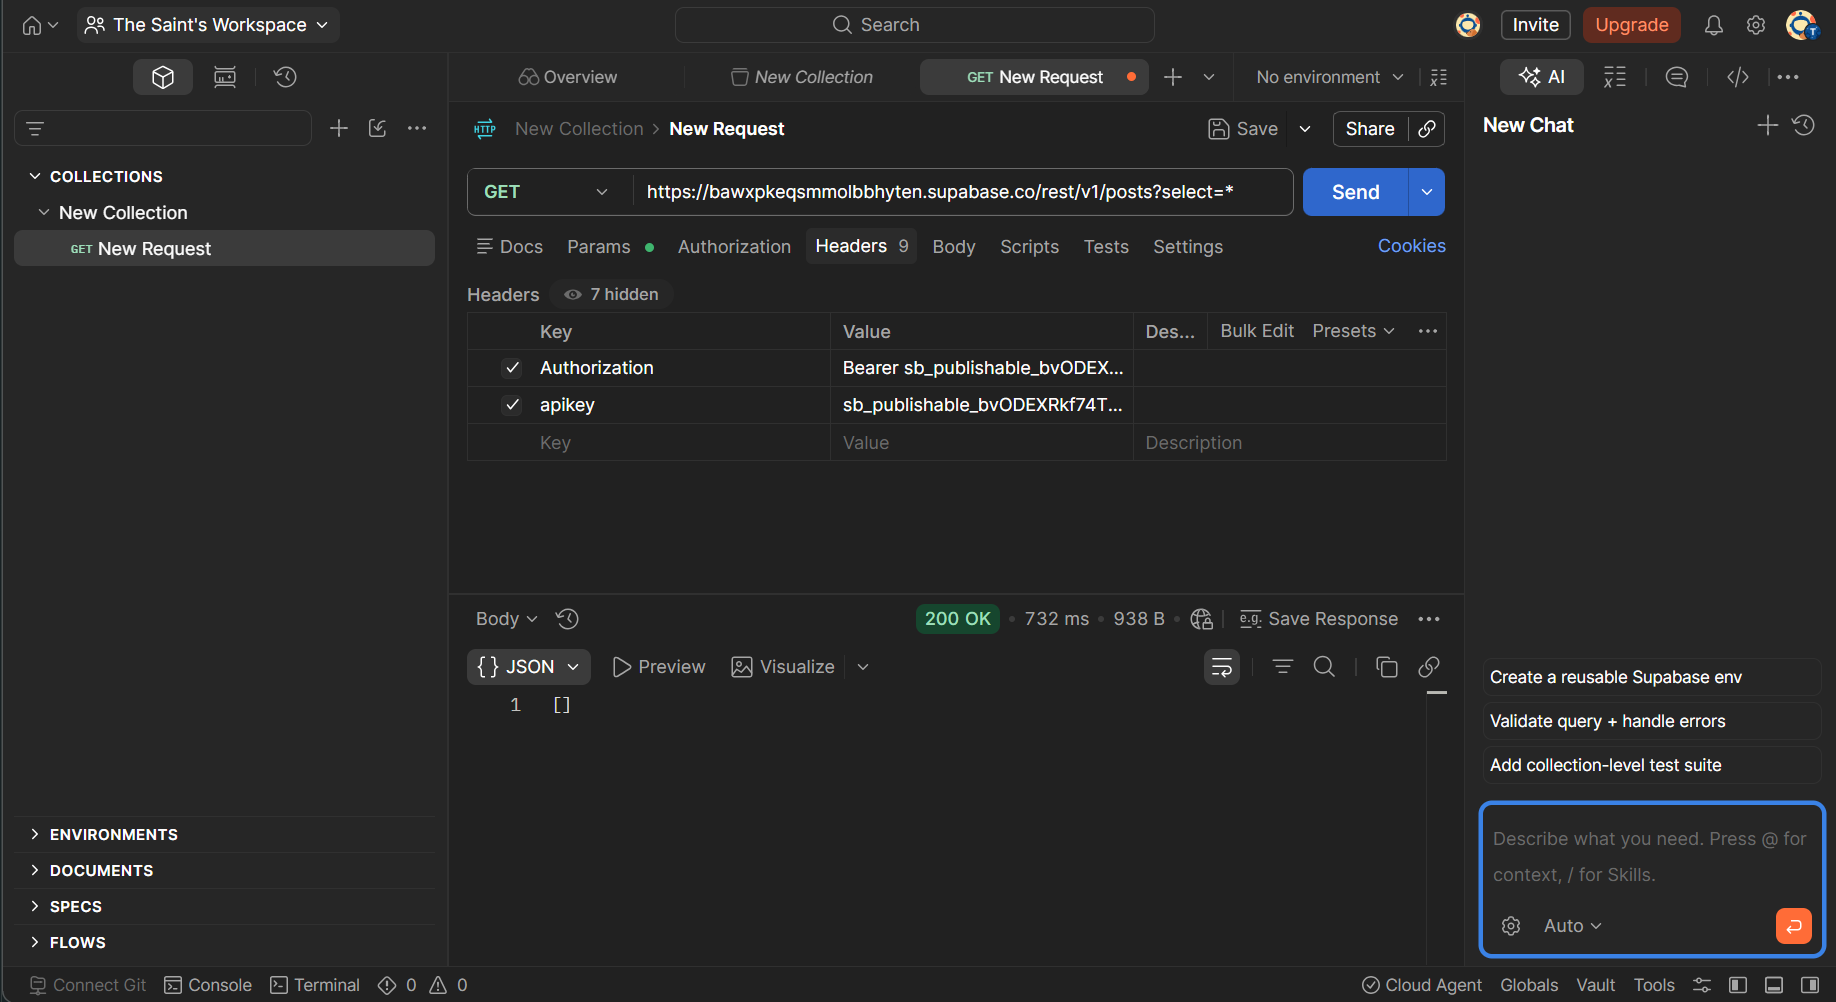The width and height of the screenshot is (1836, 1002).
Task: Open the Send button dropdown arrow
Action: coord(1427,192)
